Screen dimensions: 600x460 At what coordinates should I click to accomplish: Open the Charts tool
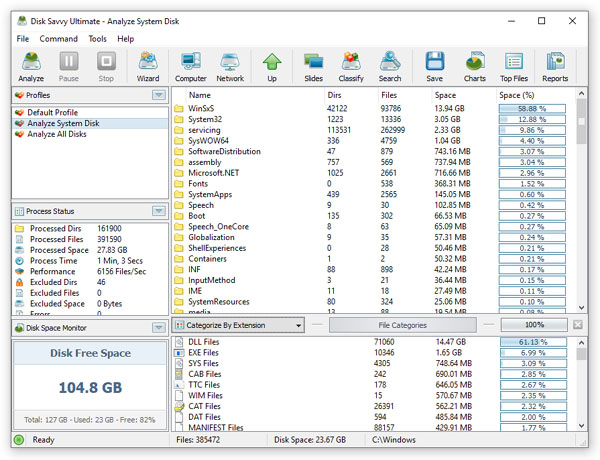[475, 67]
